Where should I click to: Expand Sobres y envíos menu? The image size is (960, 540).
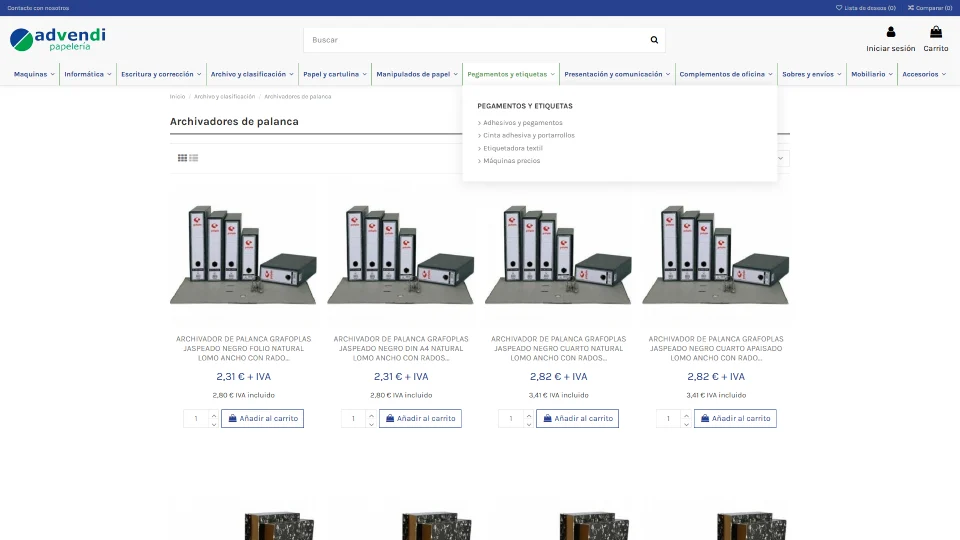[x=812, y=74]
